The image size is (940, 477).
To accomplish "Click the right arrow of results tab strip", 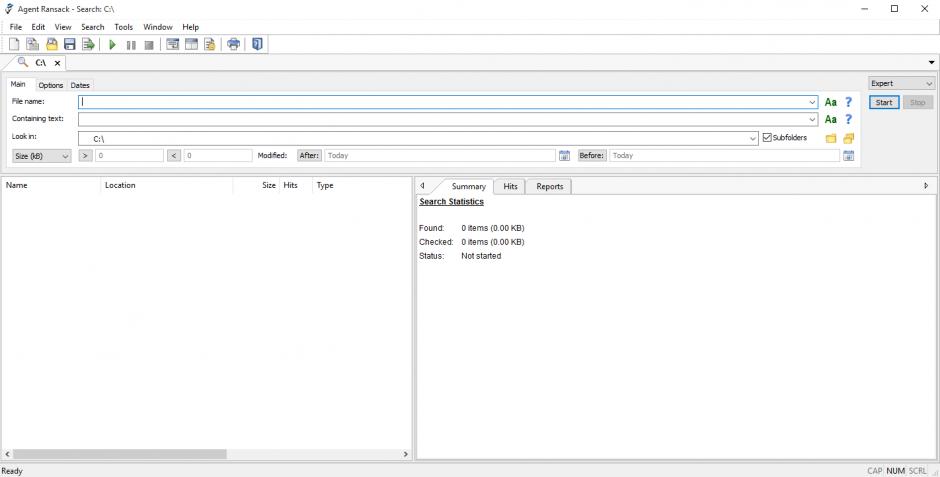I will pyautogui.click(x=926, y=186).
